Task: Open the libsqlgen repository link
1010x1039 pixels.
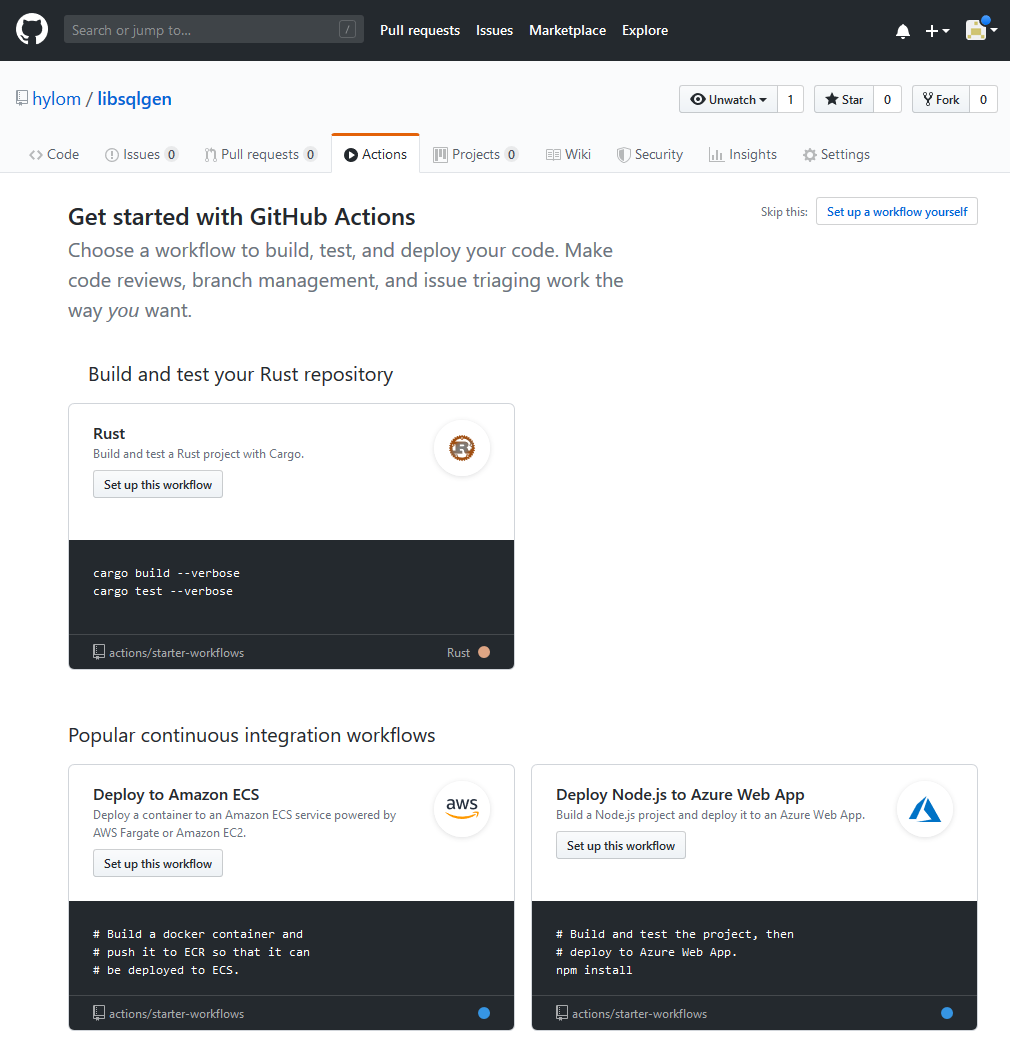Action: pos(135,99)
